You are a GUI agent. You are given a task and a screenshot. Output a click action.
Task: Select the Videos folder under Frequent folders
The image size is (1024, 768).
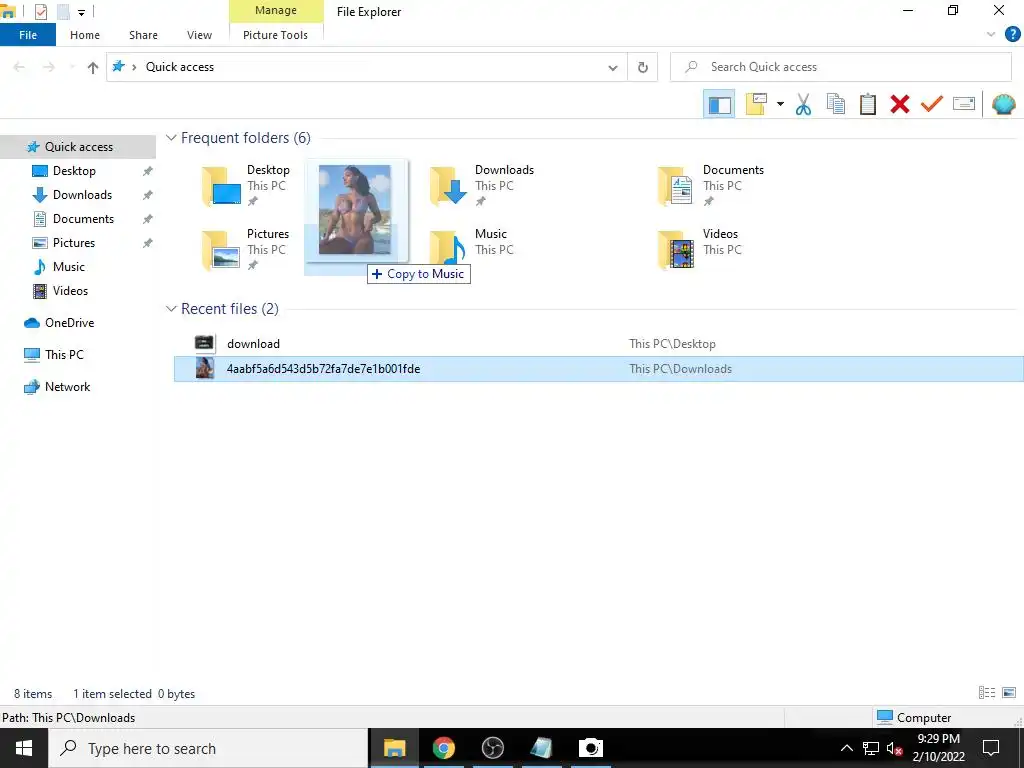coord(699,249)
